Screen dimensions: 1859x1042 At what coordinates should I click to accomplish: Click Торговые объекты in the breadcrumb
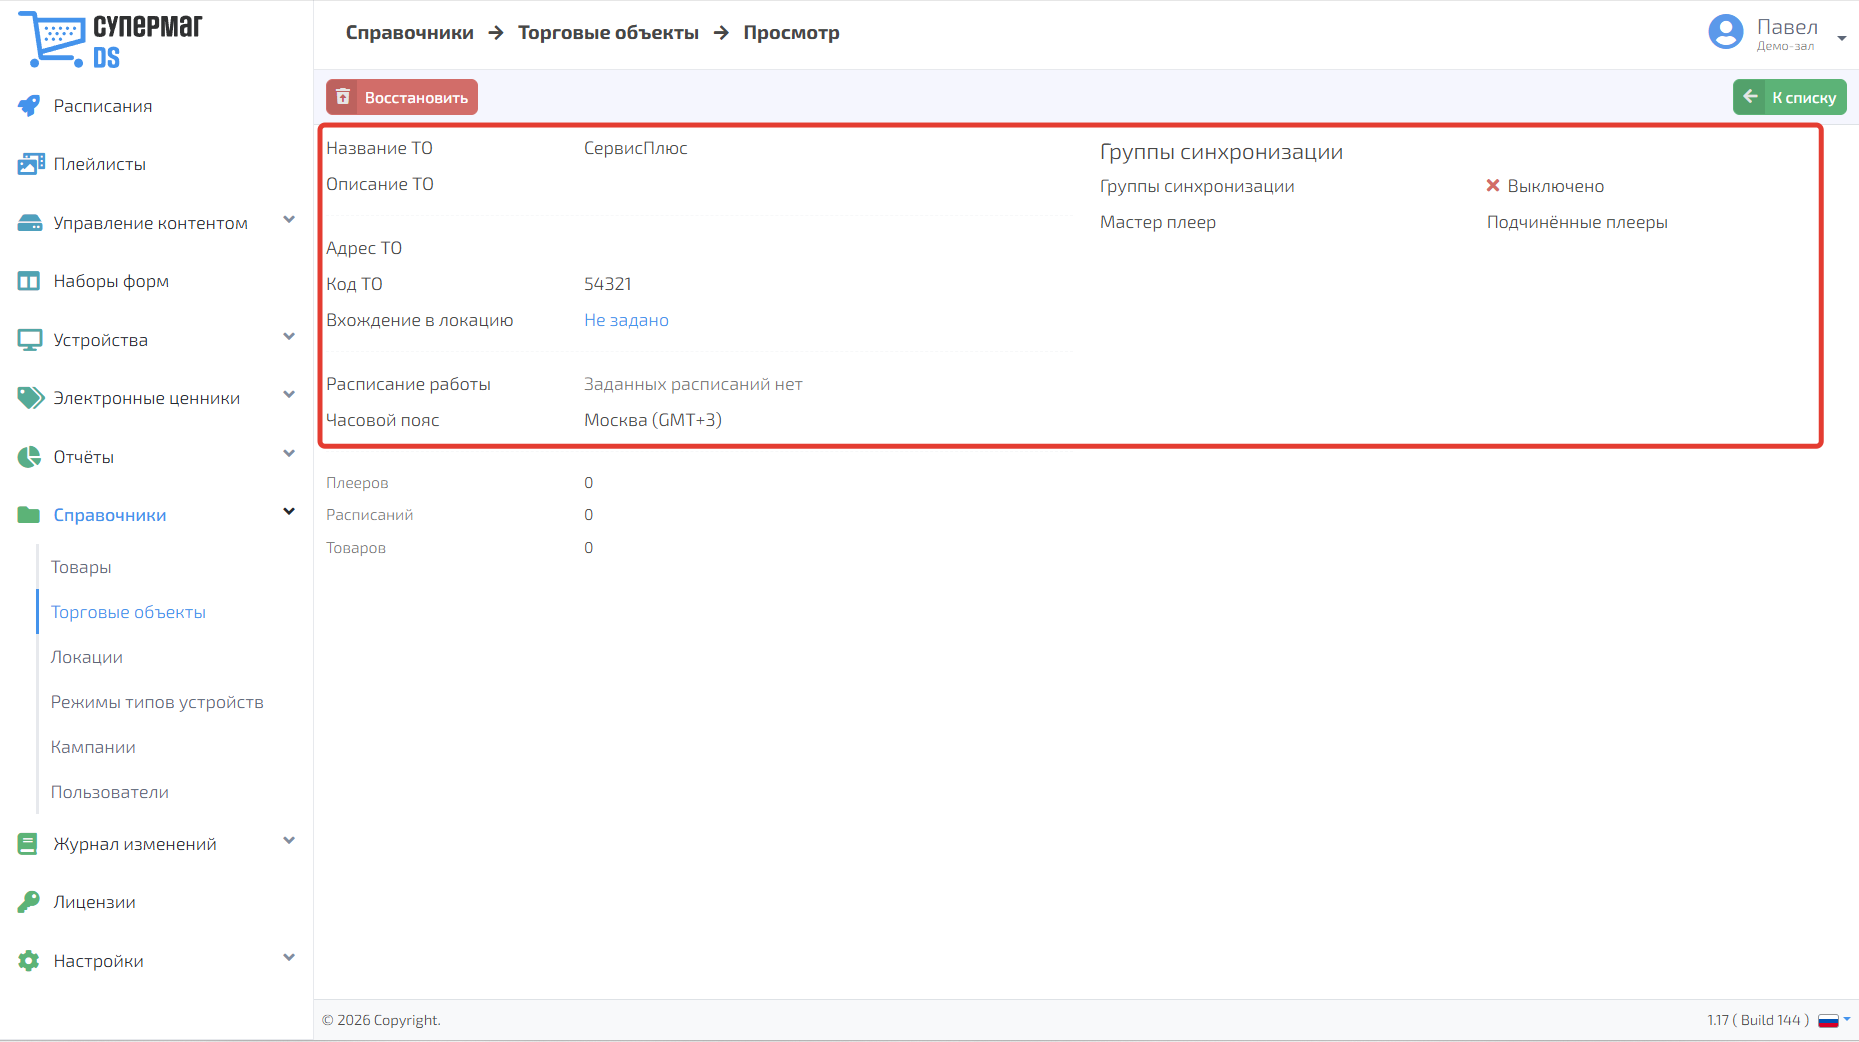[x=608, y=33]
